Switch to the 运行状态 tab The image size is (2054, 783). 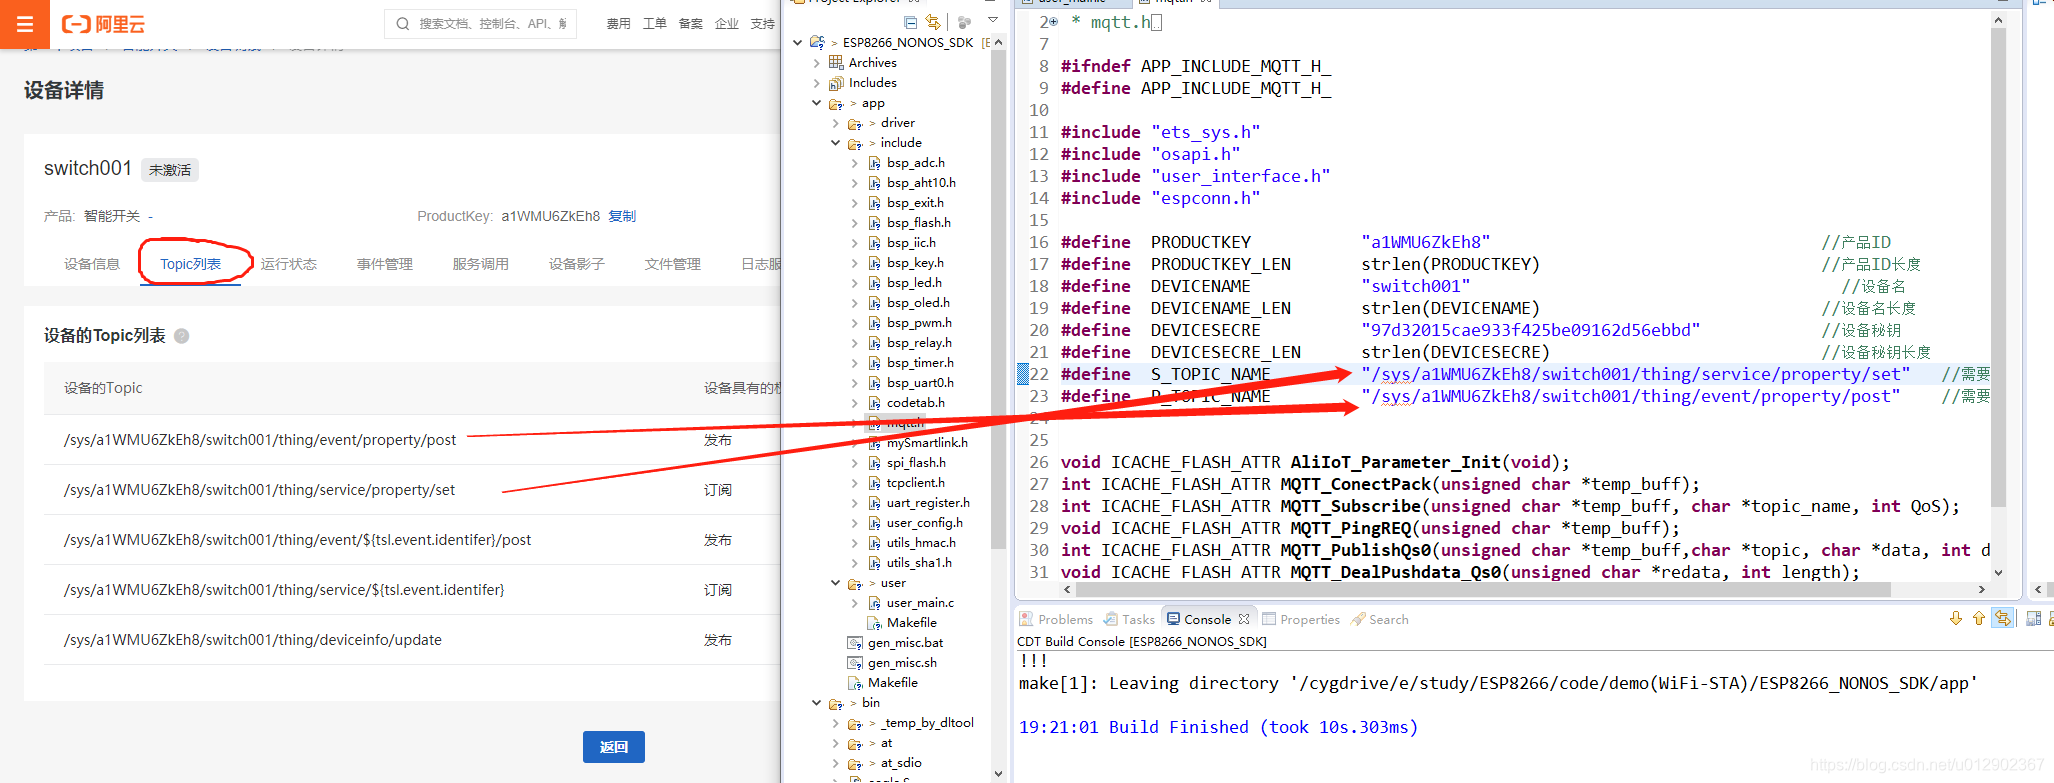coord(289,264)
